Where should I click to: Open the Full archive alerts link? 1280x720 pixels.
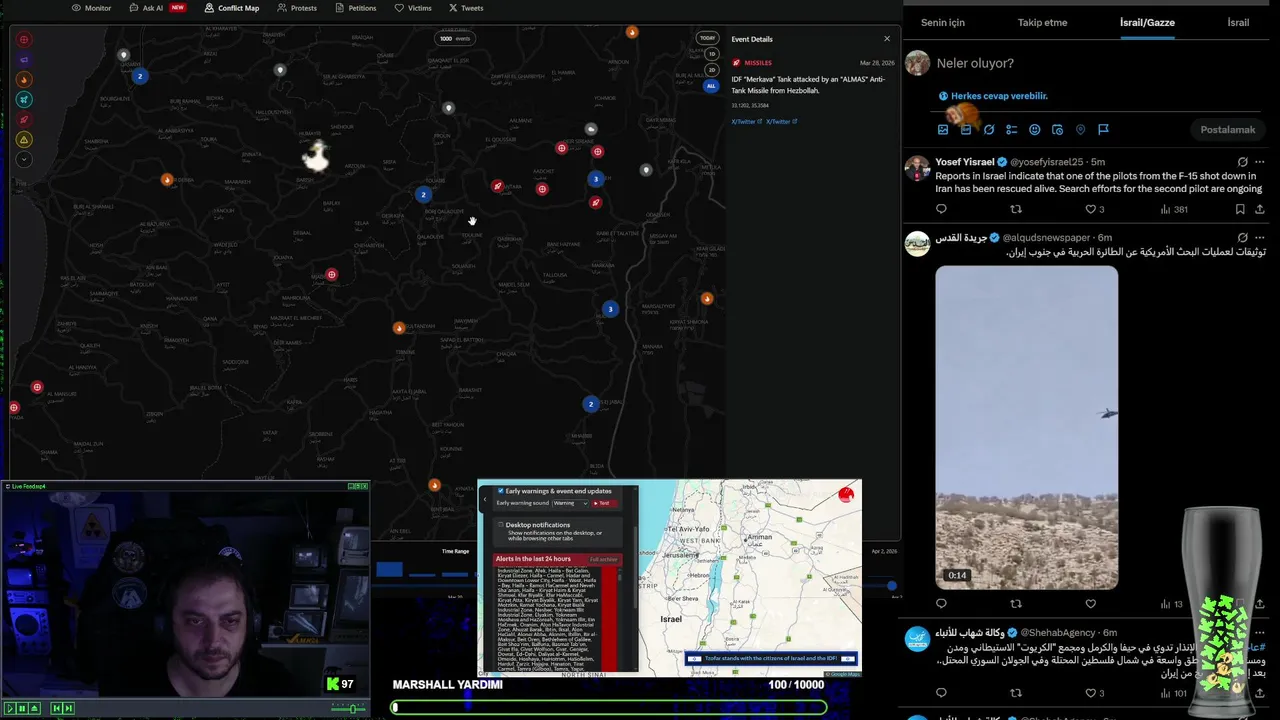pyautogui.click(x=603, y=559)
